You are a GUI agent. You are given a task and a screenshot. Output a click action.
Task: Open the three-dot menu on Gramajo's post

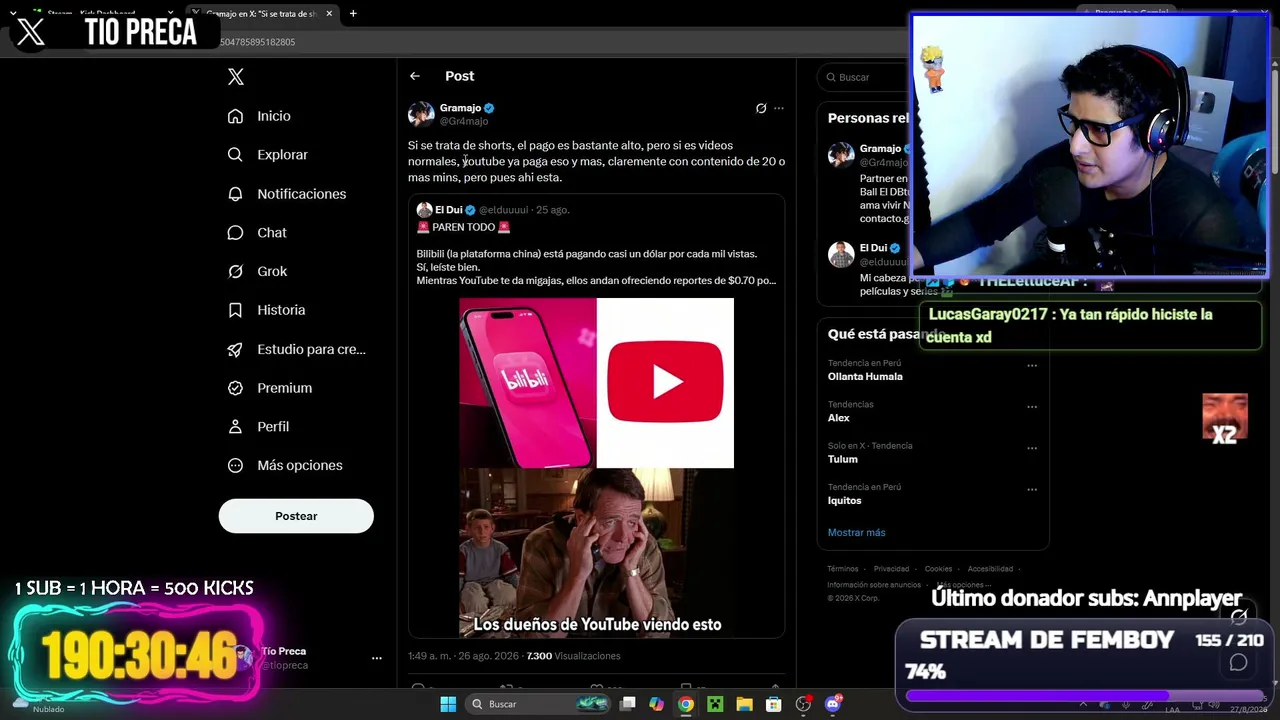pos(779,108)
